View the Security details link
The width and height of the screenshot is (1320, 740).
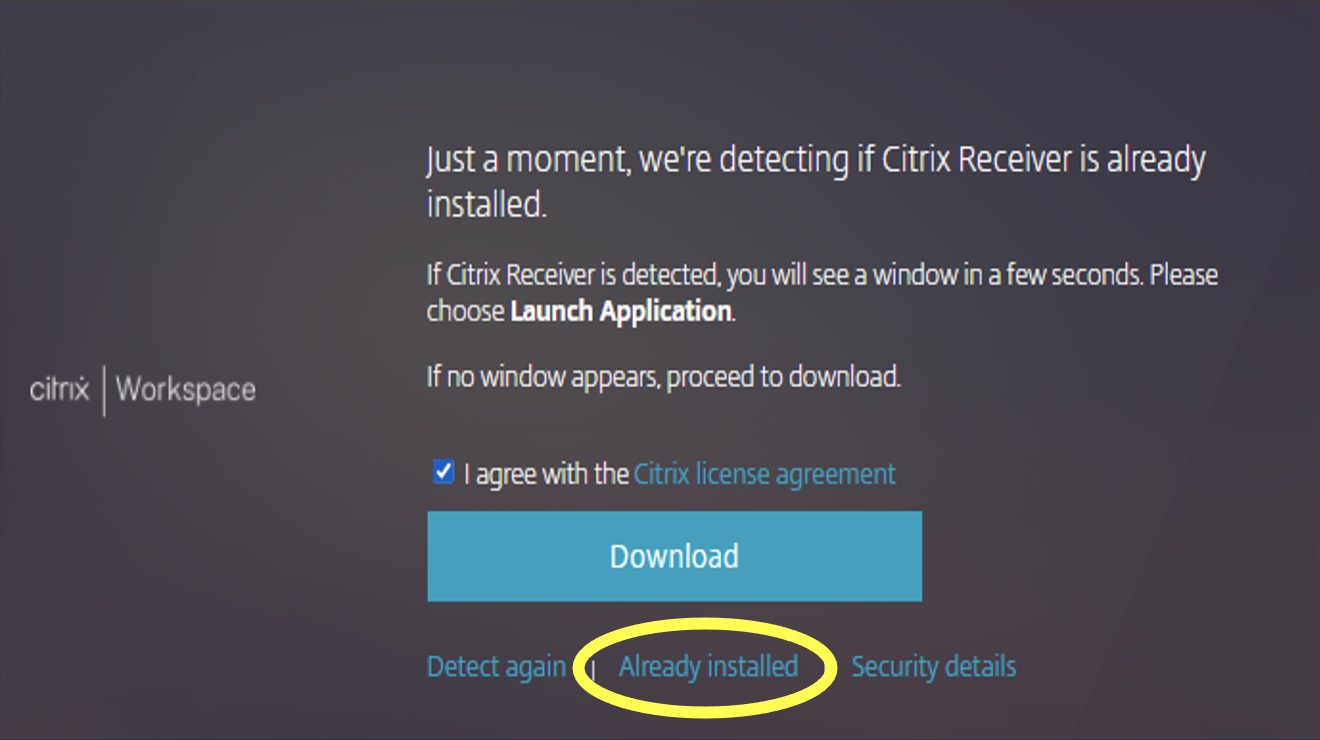(x=934, y=666)
